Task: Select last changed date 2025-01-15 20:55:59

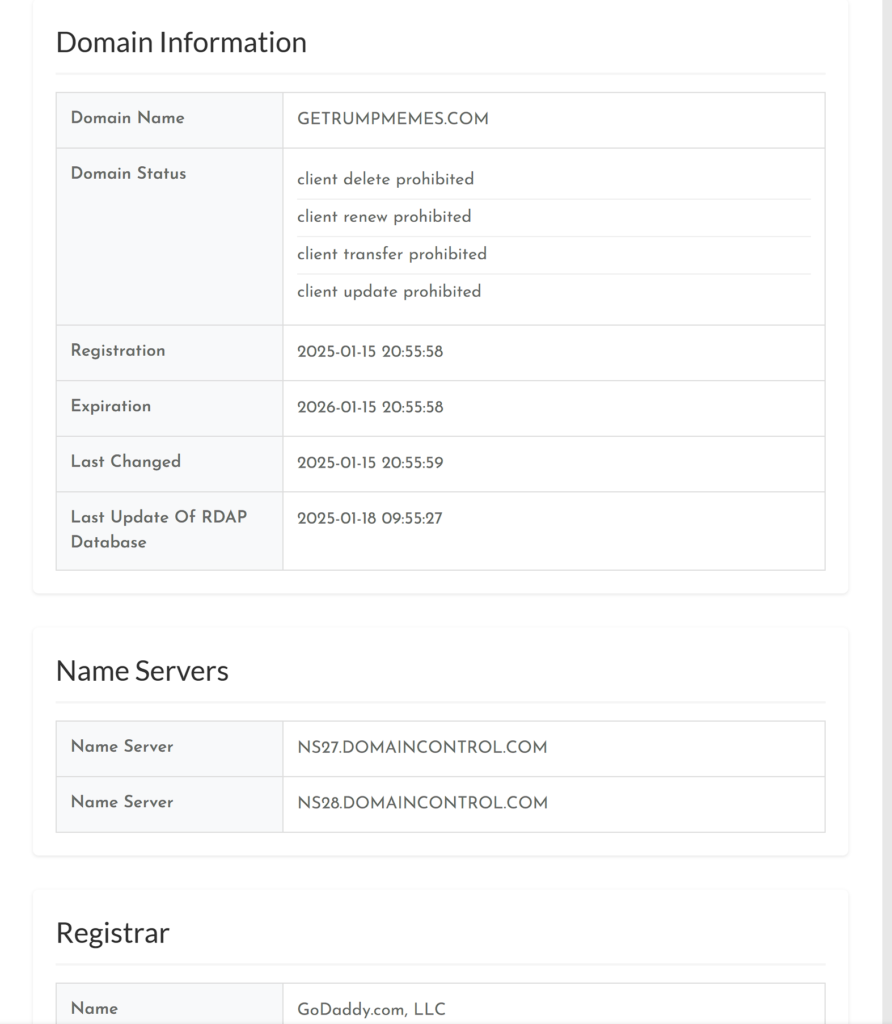Action: 370,462
